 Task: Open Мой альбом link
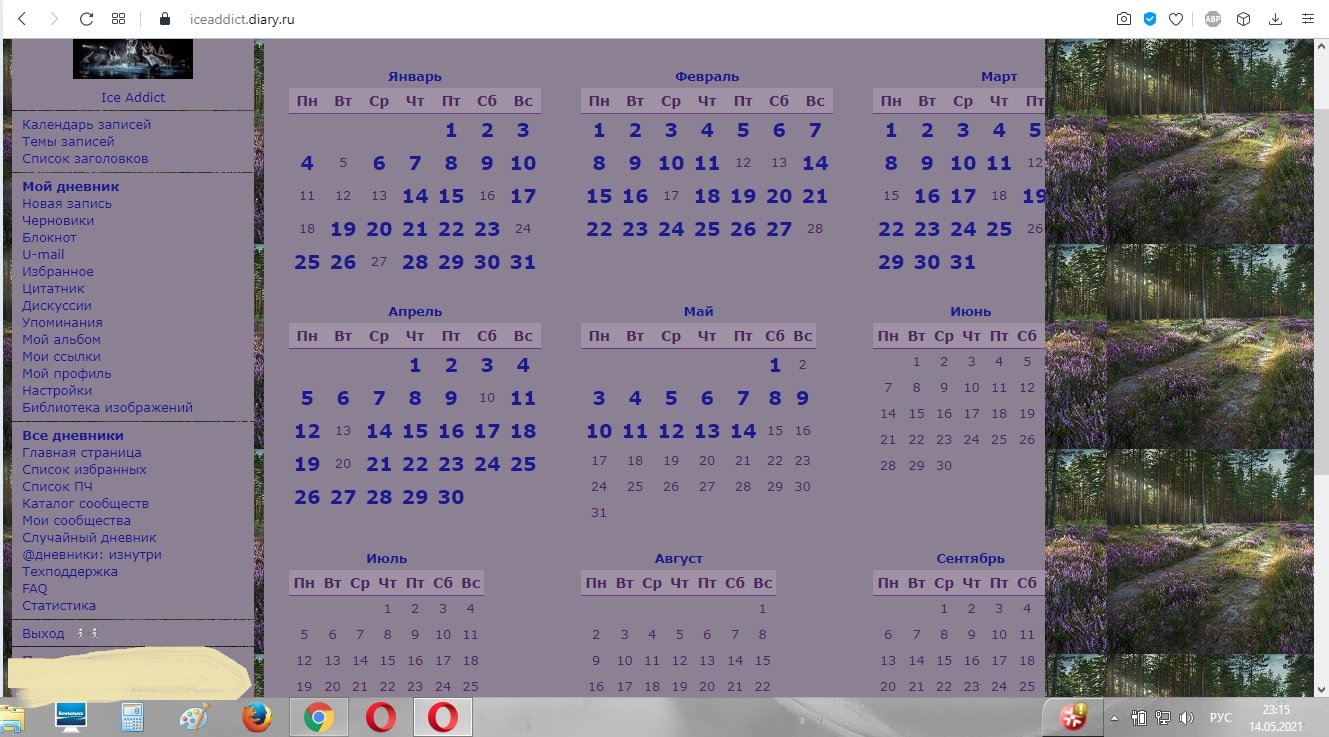pyautogui.click(x=61, y=339)
